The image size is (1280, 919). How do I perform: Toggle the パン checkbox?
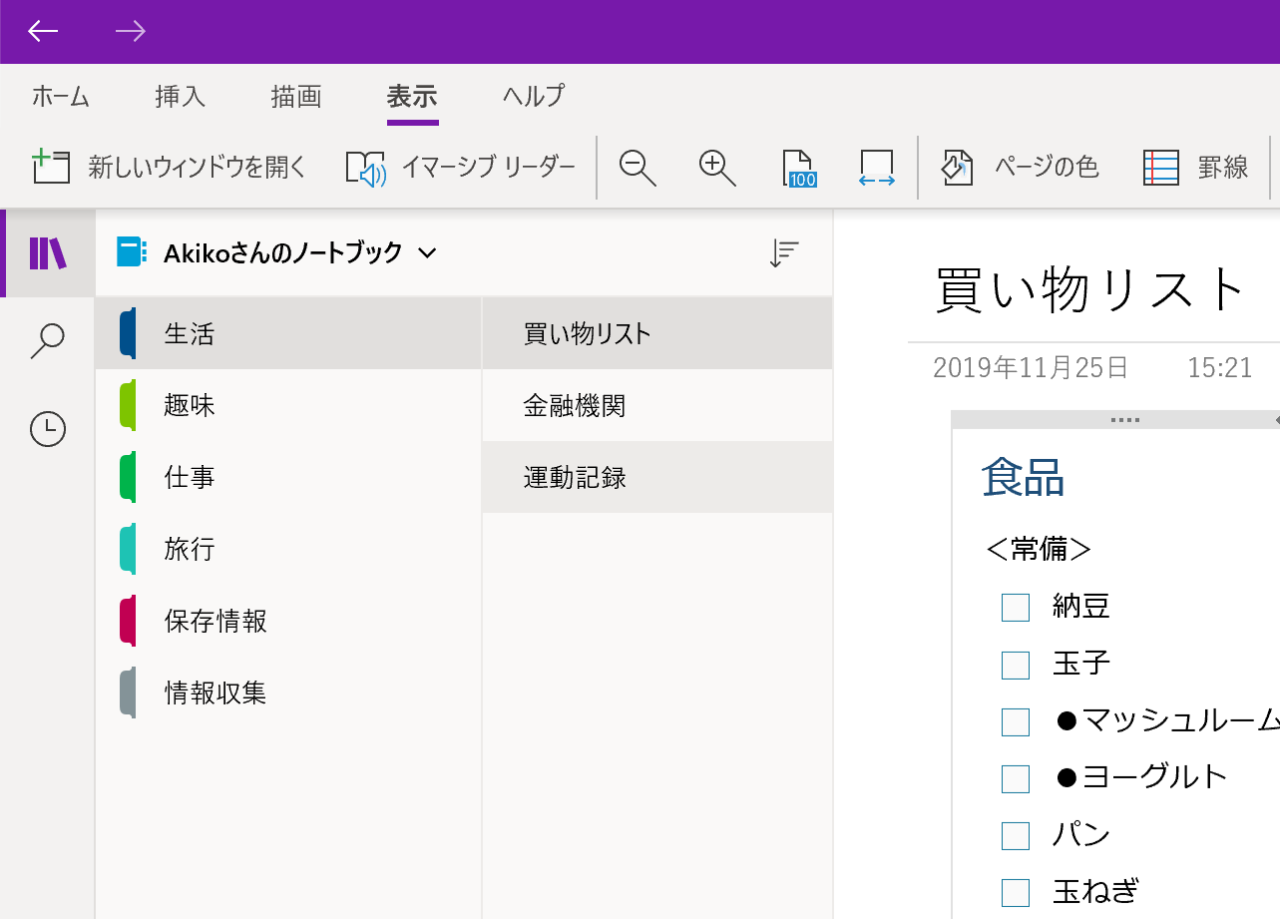pos(1015,835)
